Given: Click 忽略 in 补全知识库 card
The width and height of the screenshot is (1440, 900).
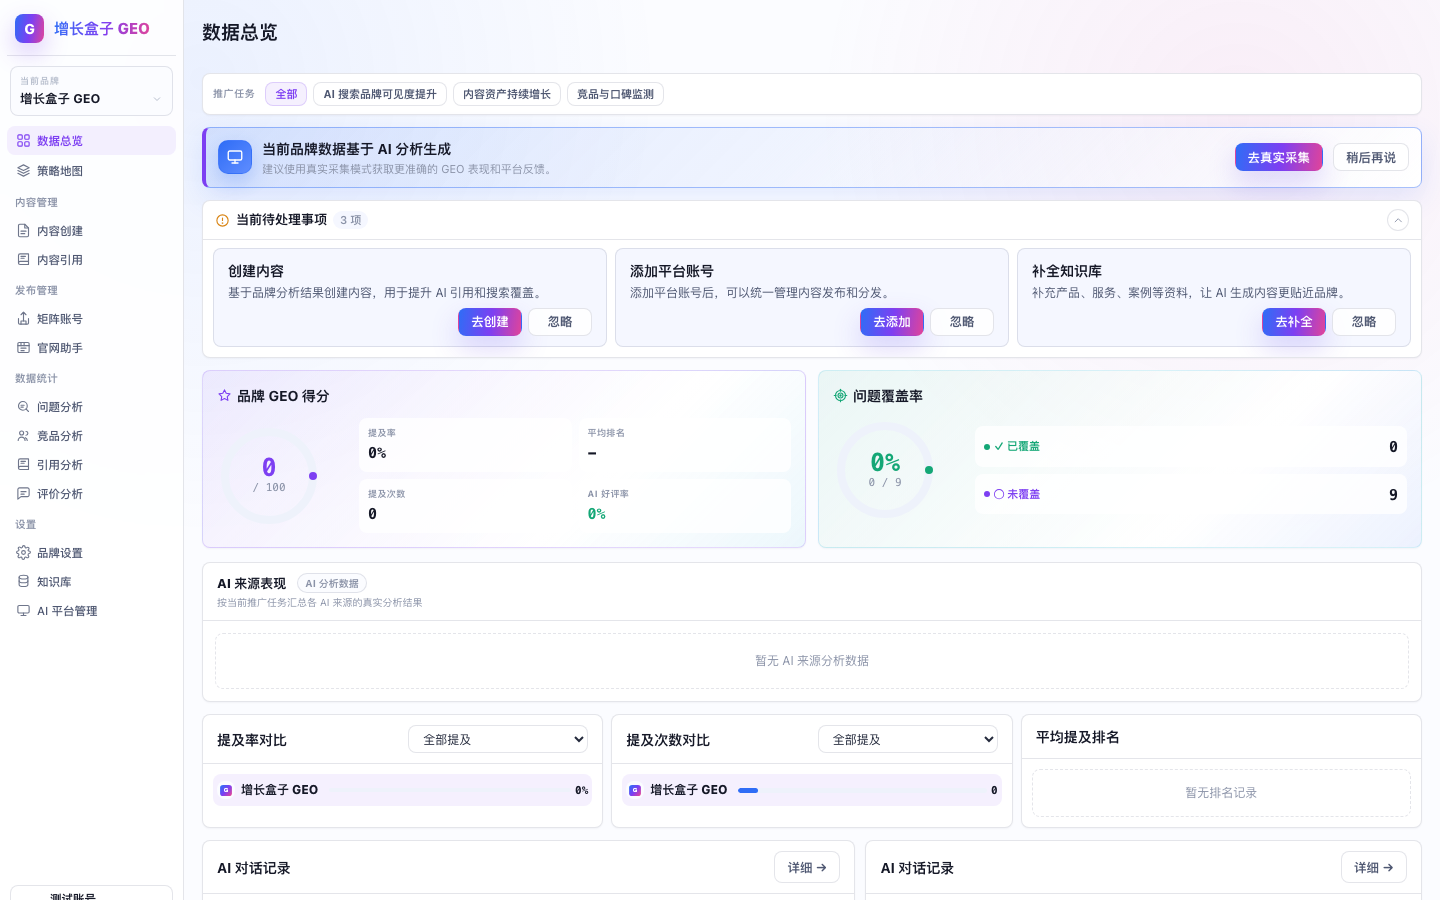Looking at the screenshot, I should pyautogui.click(x=1364, y=322).
